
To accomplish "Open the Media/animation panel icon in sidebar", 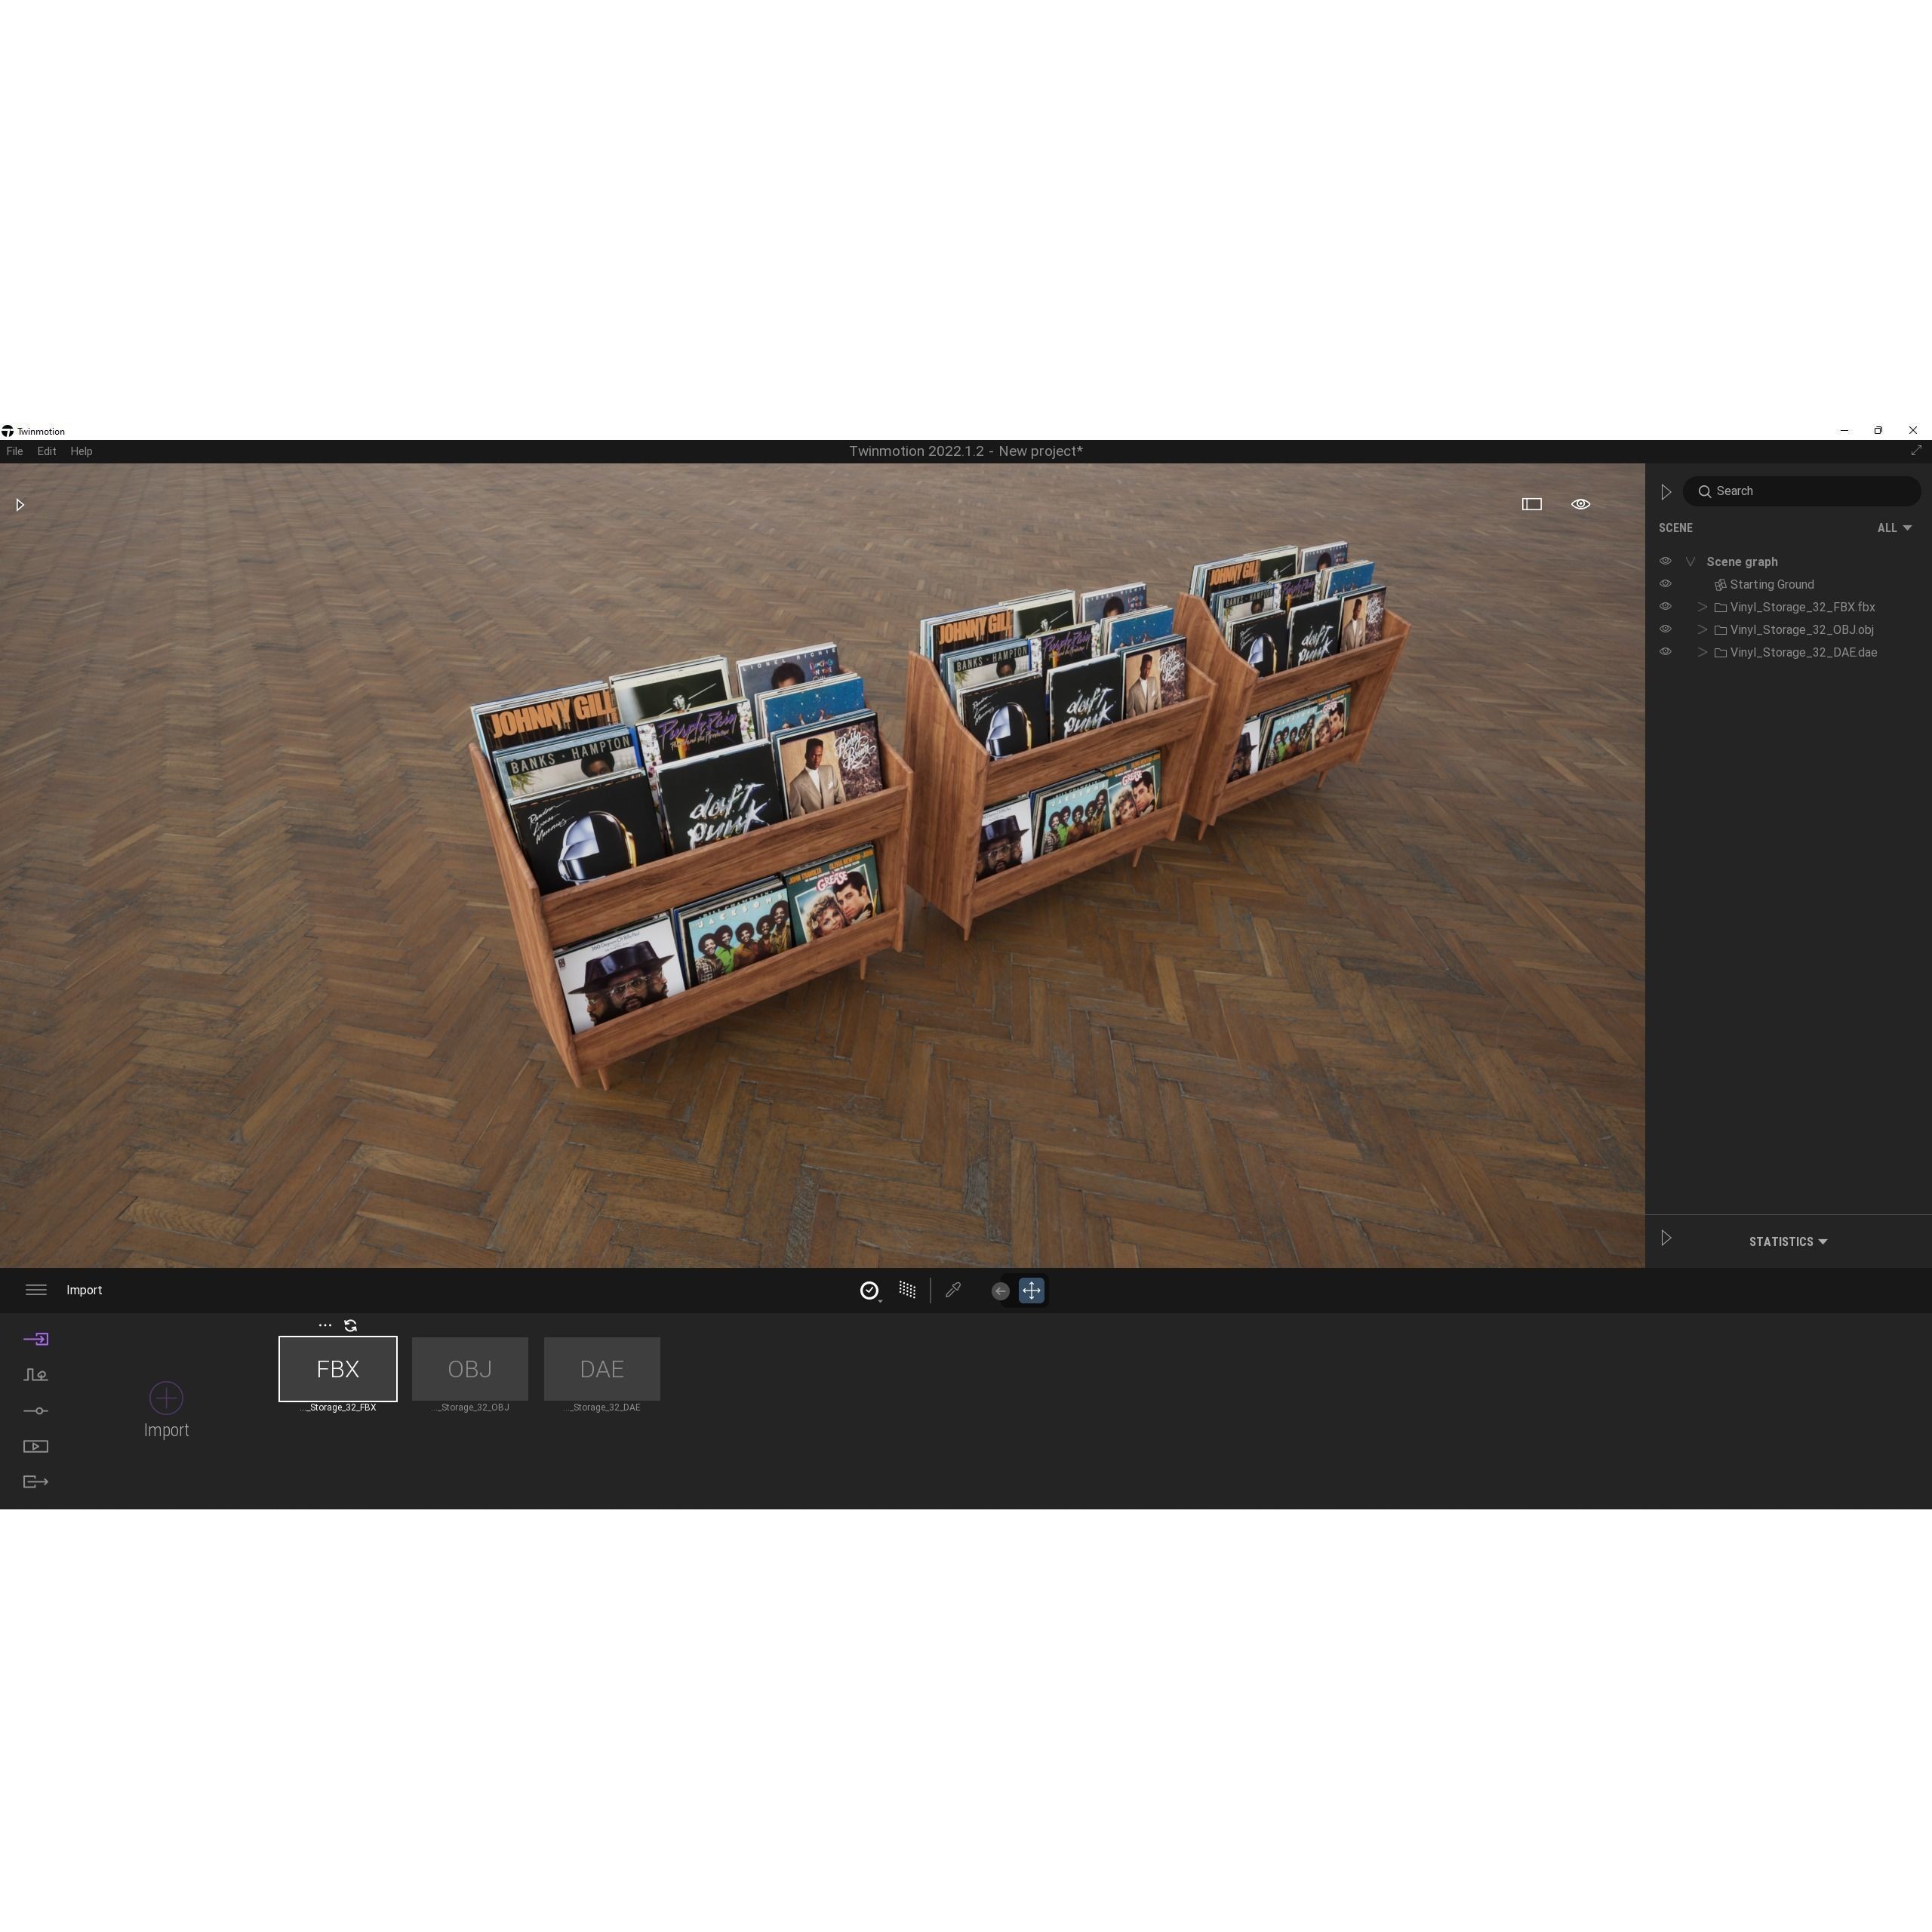I will tap(36, 1374).
